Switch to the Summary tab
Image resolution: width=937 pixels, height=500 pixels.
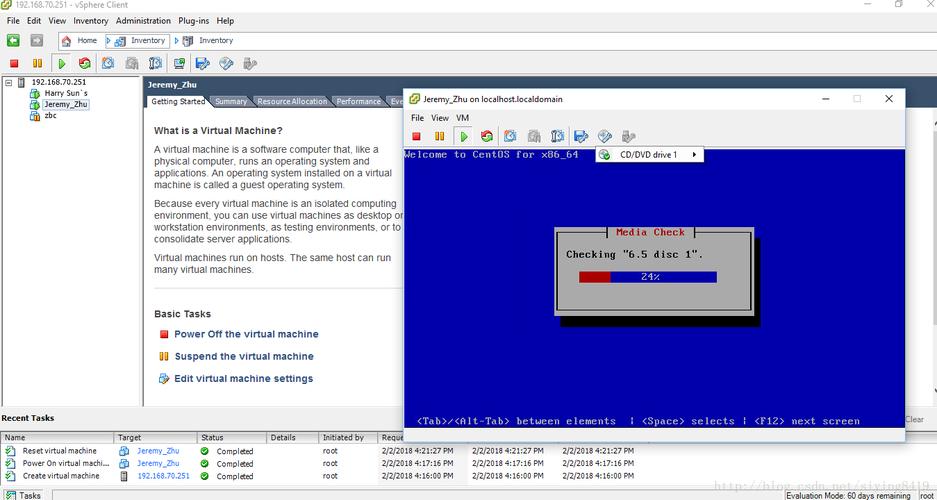coord(231,102)
